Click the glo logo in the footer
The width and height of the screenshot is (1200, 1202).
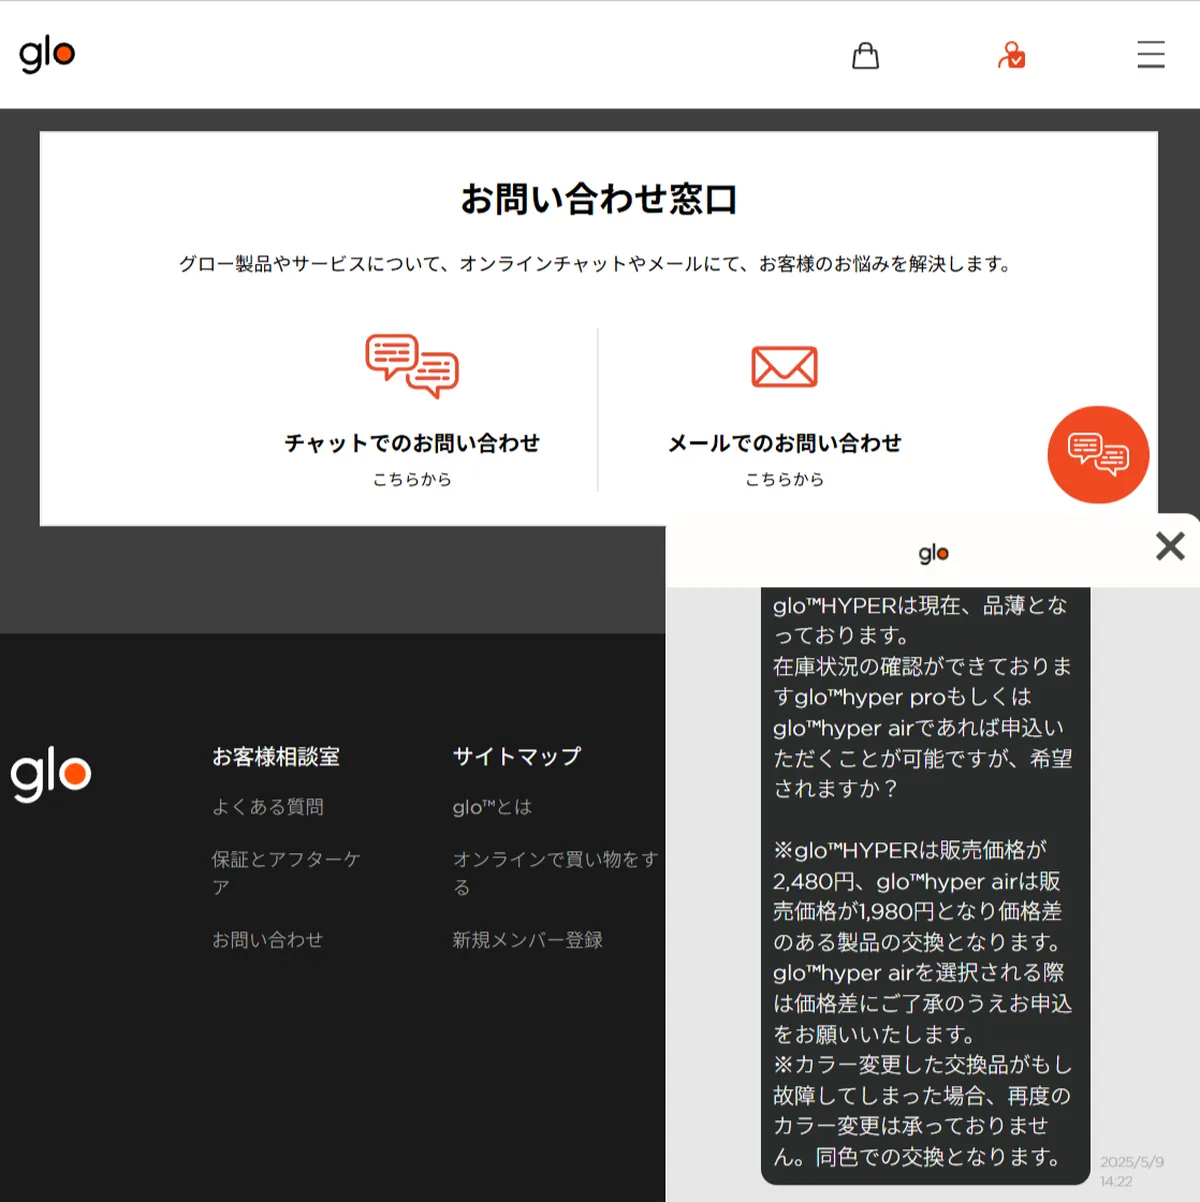click(51, 775)
